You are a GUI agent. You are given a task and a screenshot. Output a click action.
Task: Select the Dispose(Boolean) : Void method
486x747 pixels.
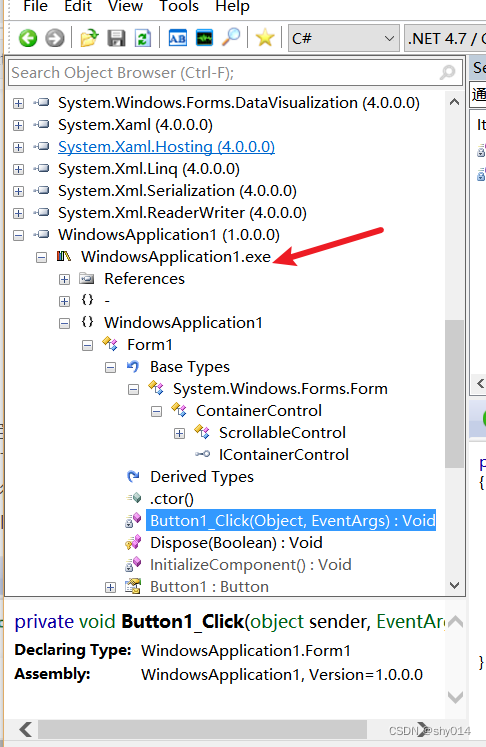click(236, 543)
